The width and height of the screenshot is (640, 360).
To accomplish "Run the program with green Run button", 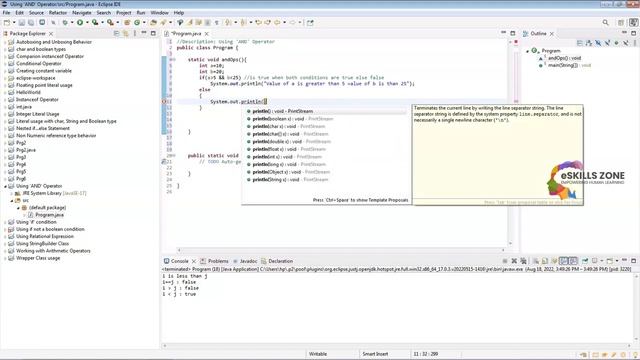I will point(80,23).
